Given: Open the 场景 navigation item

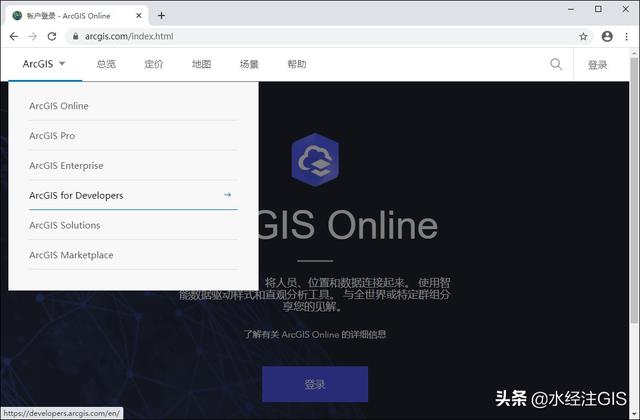Looking at the screenshot, I should 249,64.
